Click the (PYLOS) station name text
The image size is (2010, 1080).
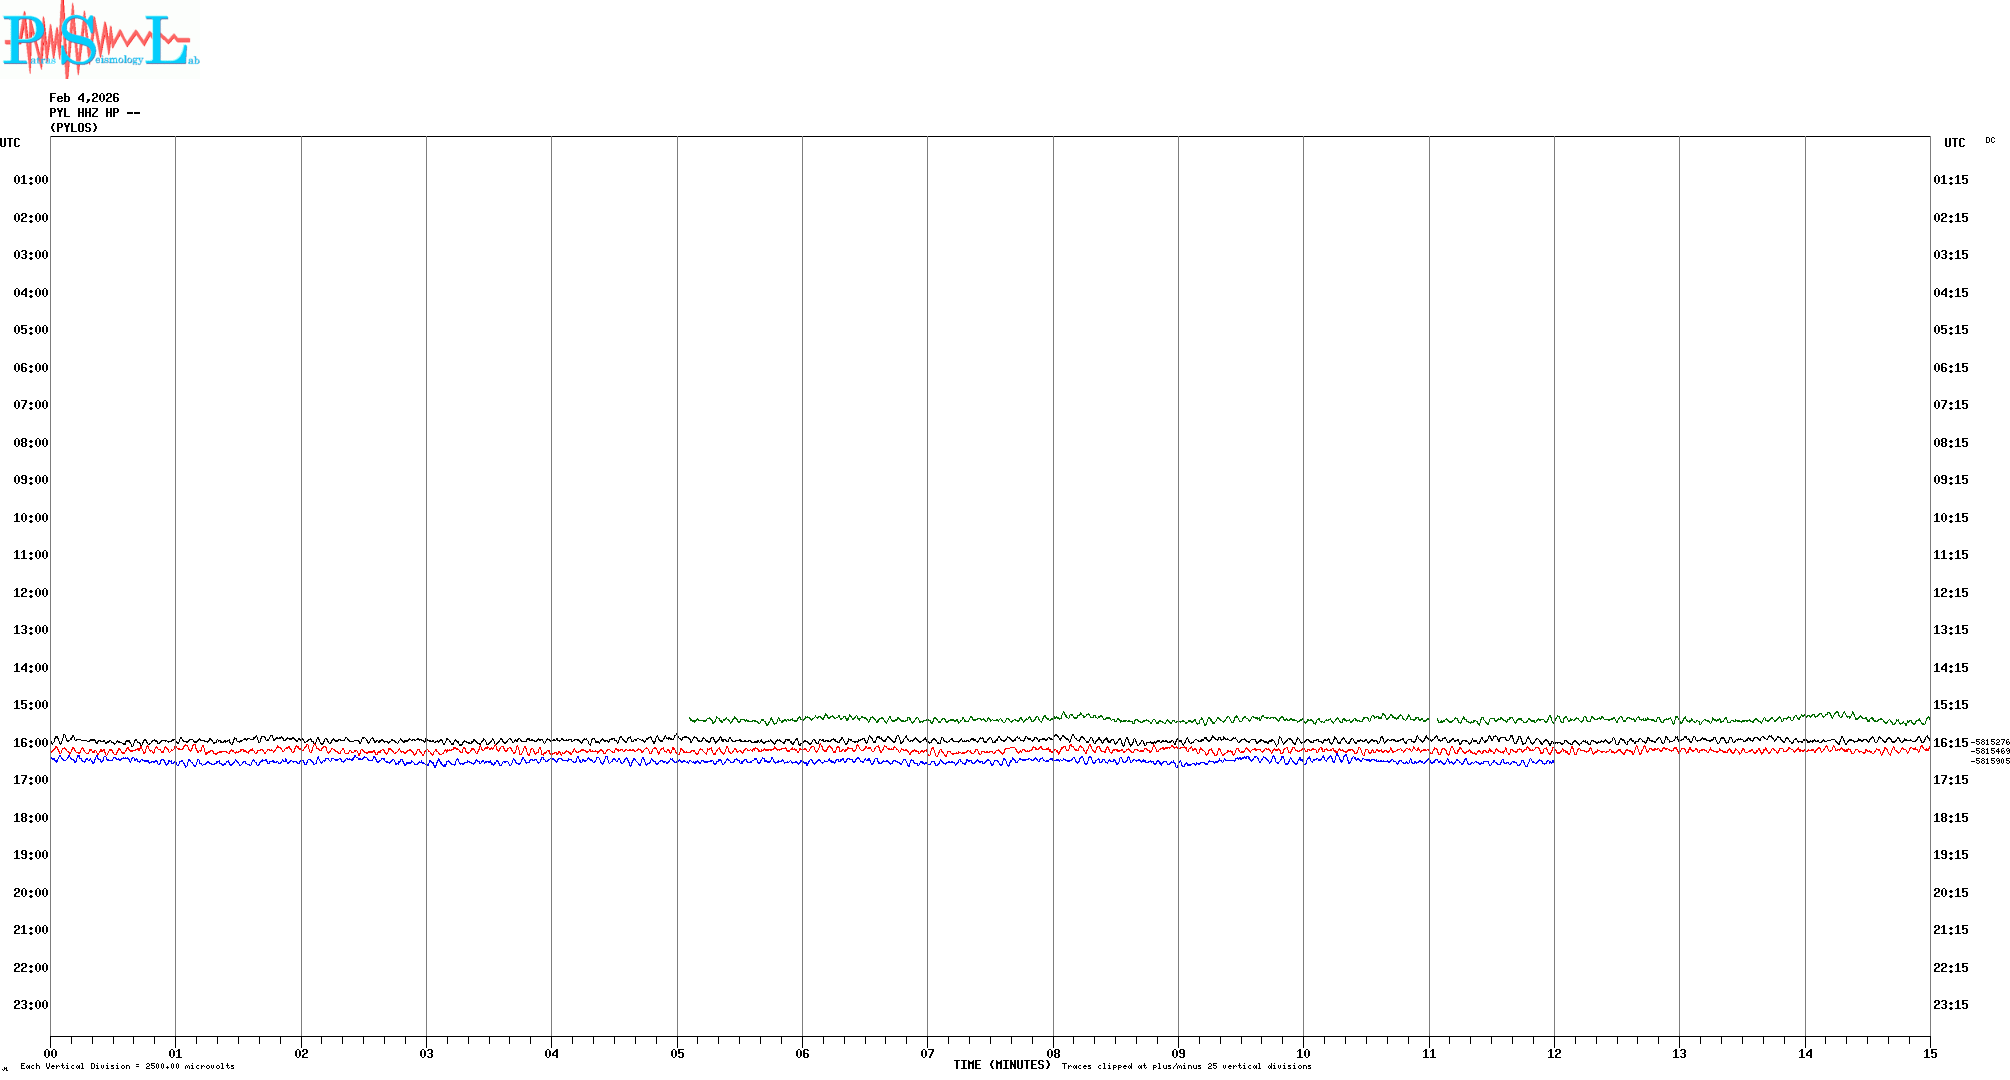point(74,128)
